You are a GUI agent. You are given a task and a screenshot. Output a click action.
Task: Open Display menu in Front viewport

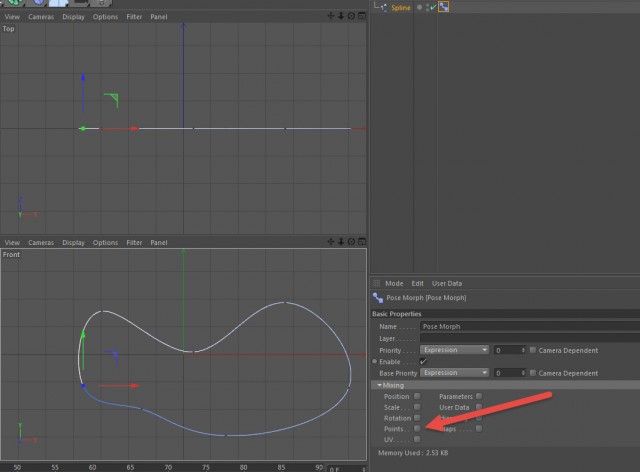73,243
